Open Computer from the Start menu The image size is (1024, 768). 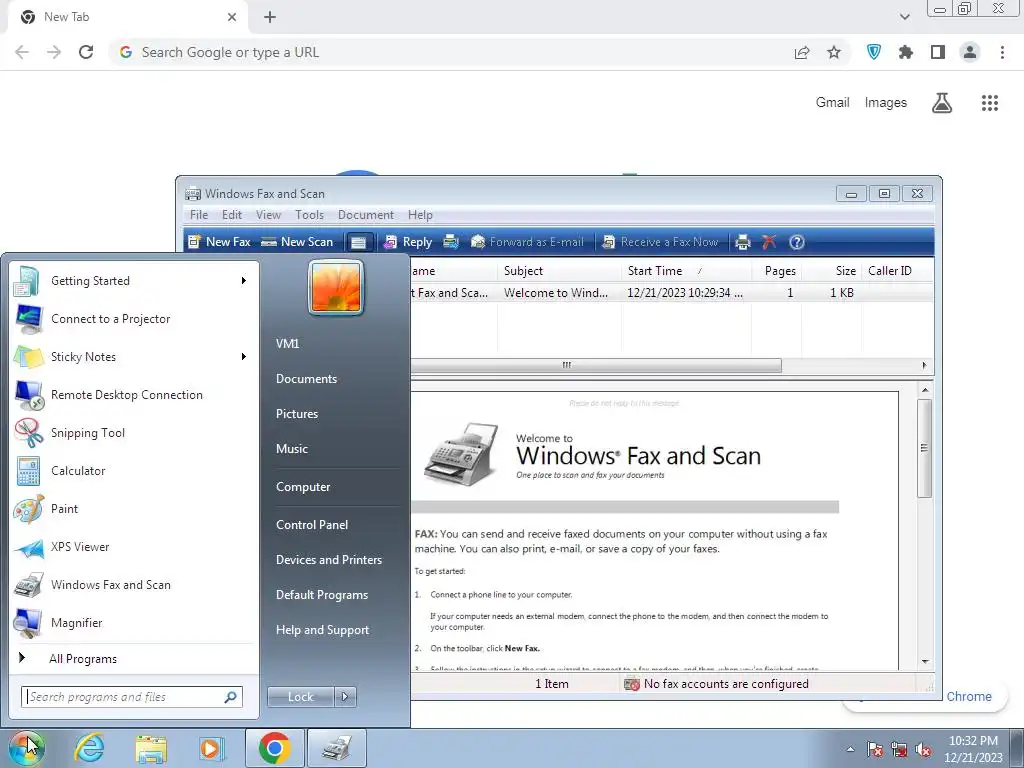pyautogui.click(x=302, y=487)
